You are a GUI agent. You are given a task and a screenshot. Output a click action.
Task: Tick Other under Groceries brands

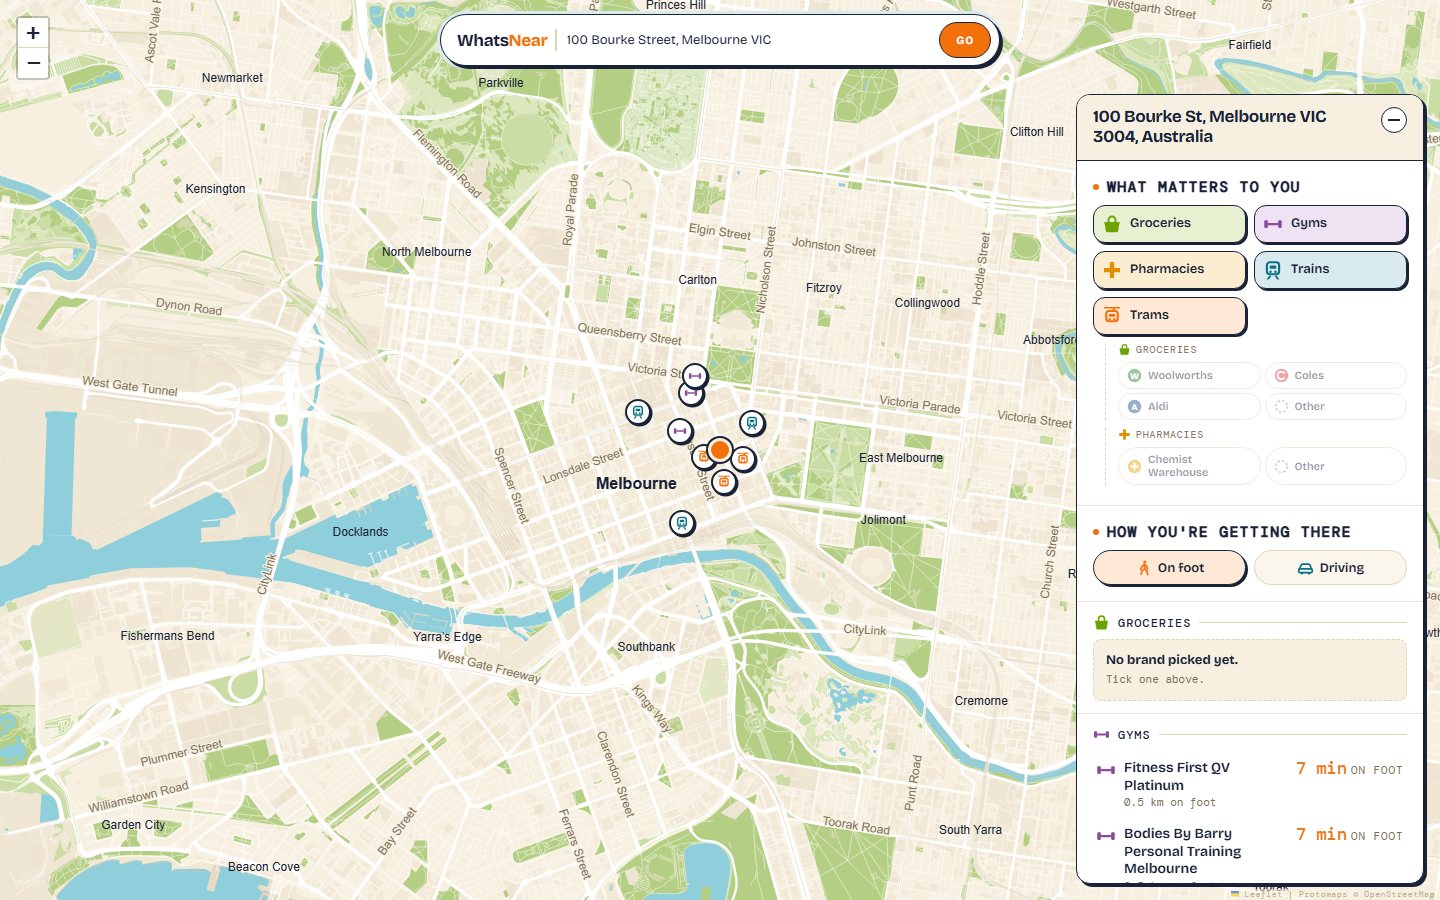(x=1336, y=407)
